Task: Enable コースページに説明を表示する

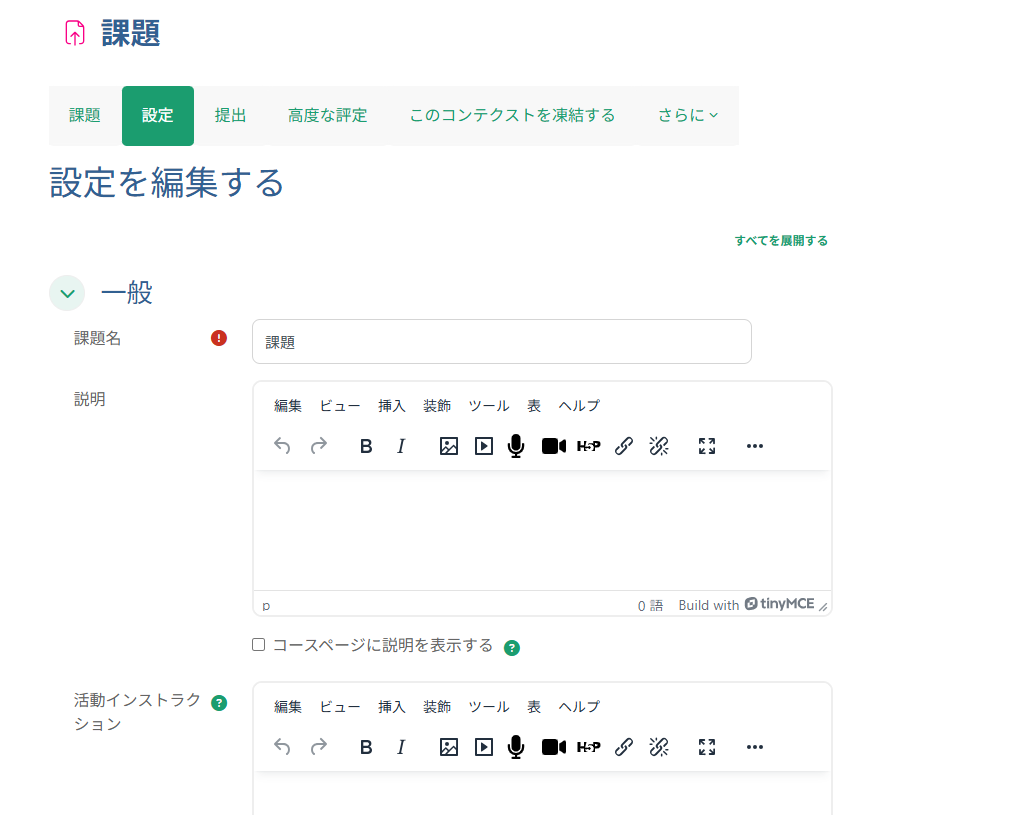Action: point(257,646)
